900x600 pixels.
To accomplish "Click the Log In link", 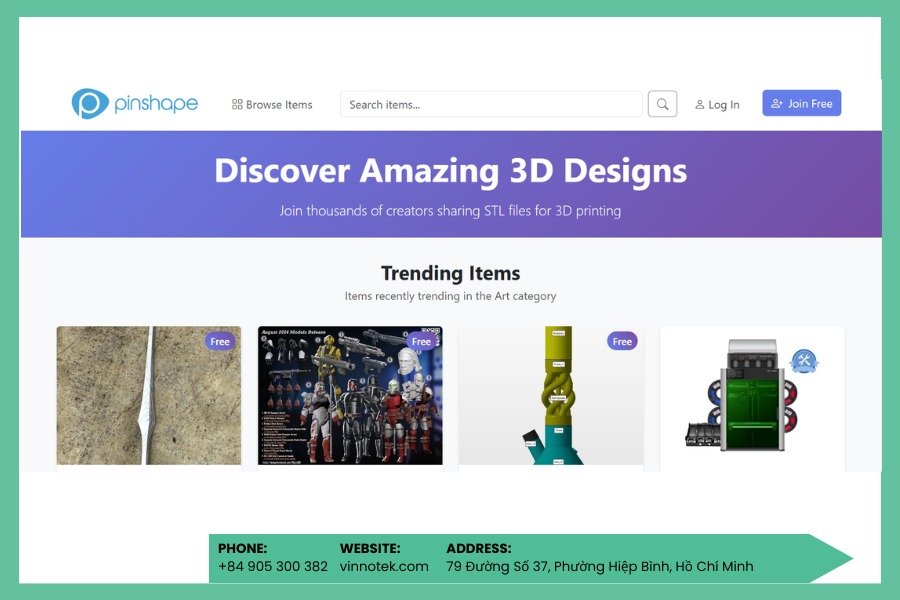I will pyautogui.click(x=717, y=104).
